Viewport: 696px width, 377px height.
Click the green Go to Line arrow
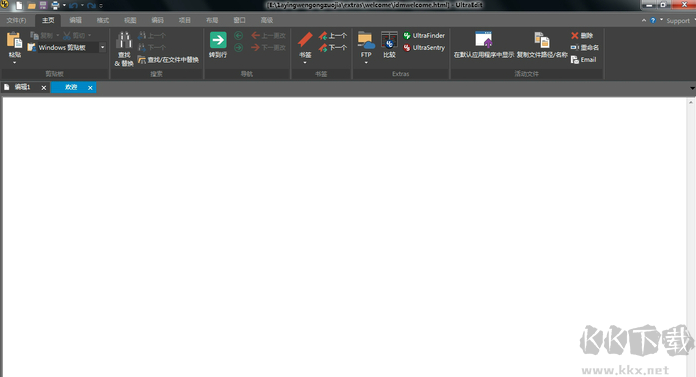(x=218, y=40)
